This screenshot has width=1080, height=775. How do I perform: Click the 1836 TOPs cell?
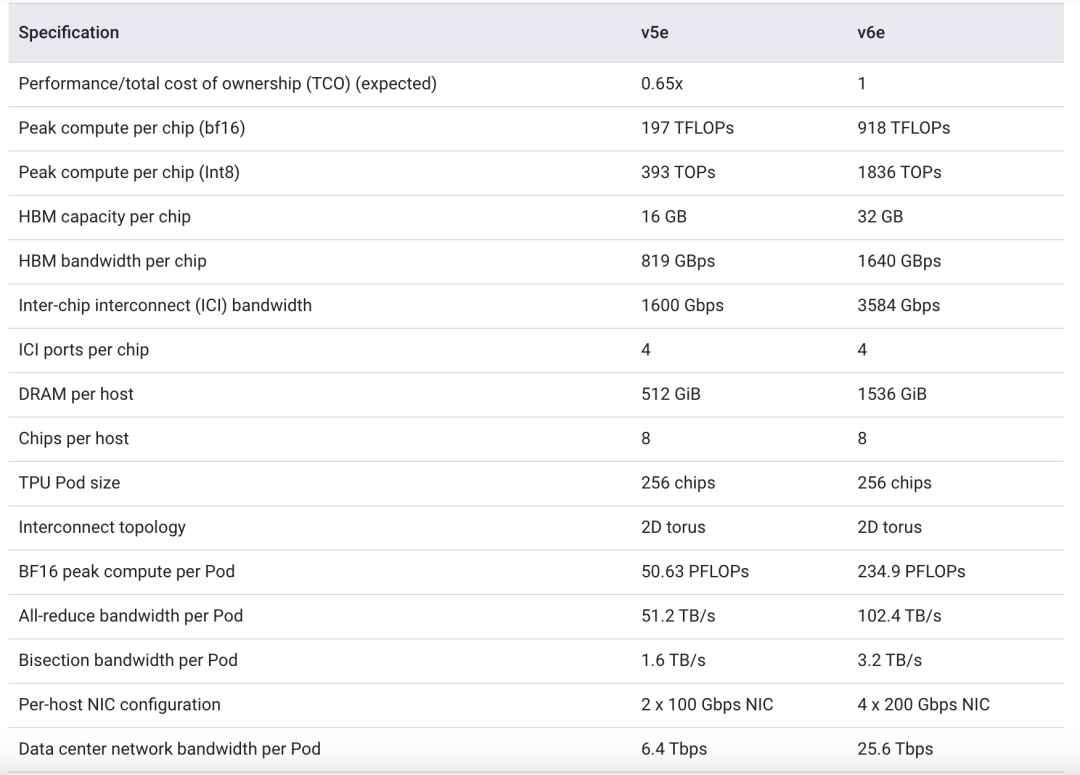tap(899, 172)
